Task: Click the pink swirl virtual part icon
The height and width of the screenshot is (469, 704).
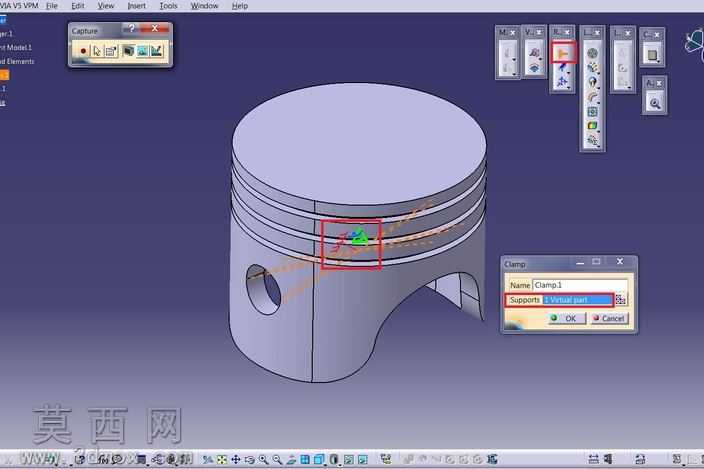Action: pos(534,53)
